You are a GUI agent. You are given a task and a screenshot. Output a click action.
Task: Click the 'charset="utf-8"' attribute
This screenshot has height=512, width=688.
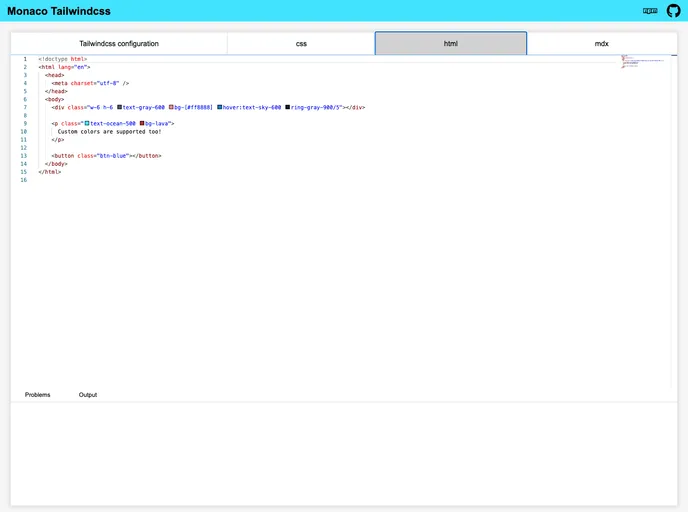pos(95,83)
